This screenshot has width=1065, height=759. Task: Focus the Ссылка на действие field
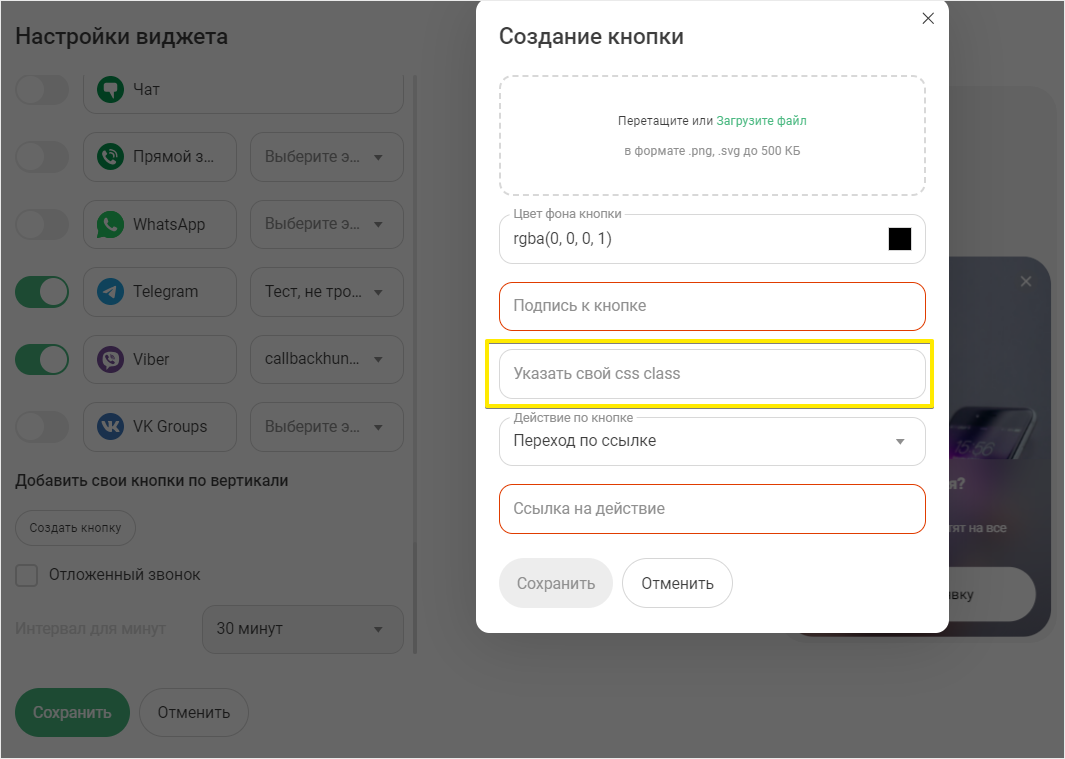pyautogui.click(x=712, y=508)
